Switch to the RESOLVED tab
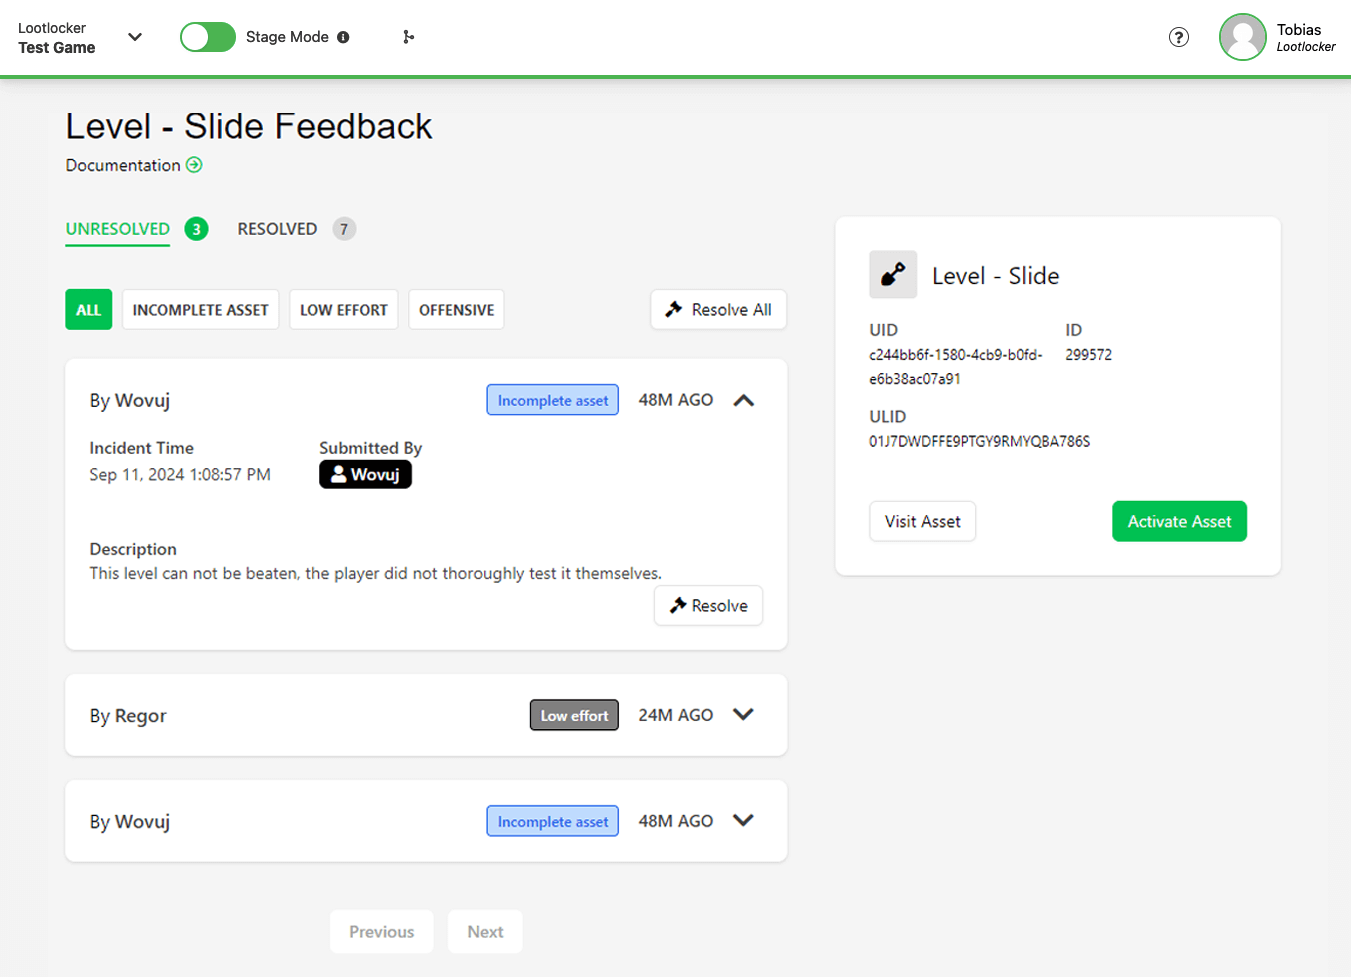1351x977 pixels. [x=277, y=228]
